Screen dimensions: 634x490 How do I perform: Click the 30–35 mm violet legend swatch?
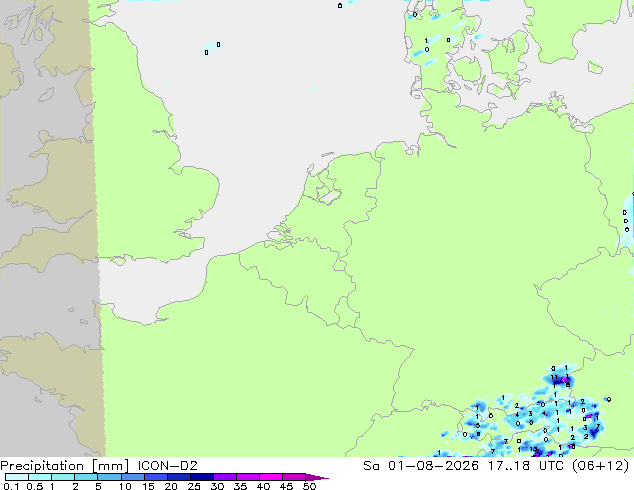[224, 477]
